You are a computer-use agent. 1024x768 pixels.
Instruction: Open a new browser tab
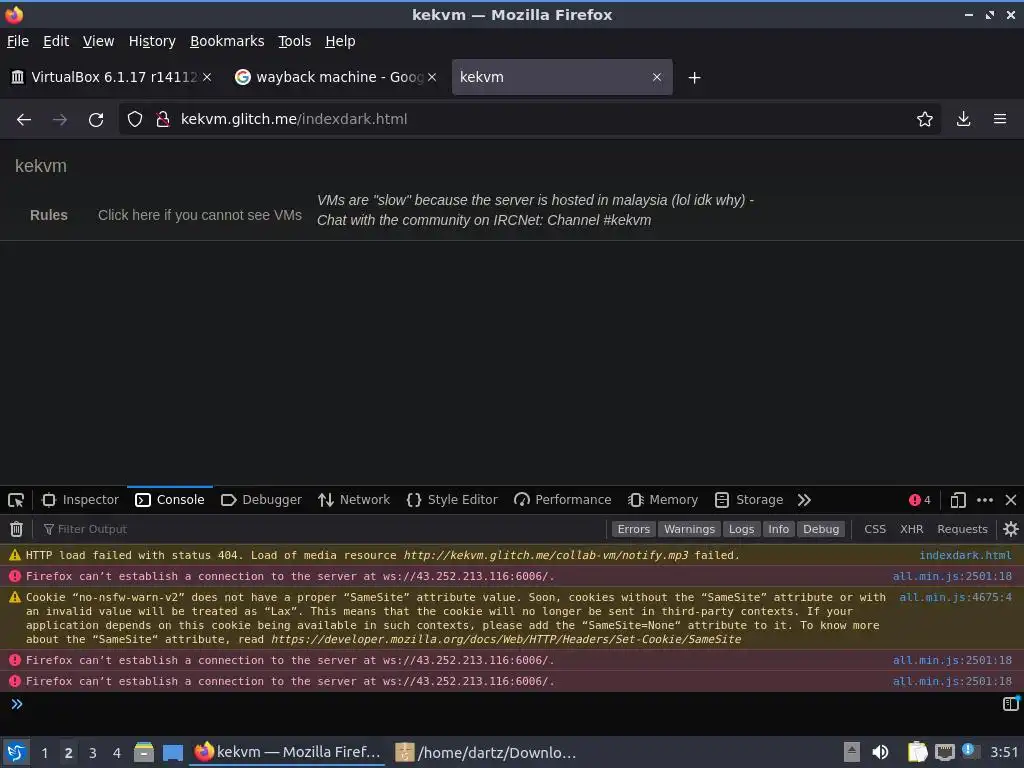(694, 78)
